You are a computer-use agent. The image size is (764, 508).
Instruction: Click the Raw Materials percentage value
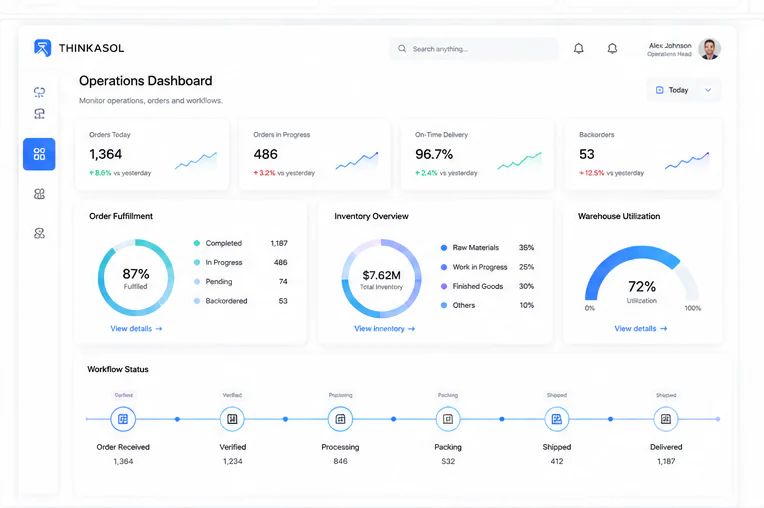click(526, 247)
